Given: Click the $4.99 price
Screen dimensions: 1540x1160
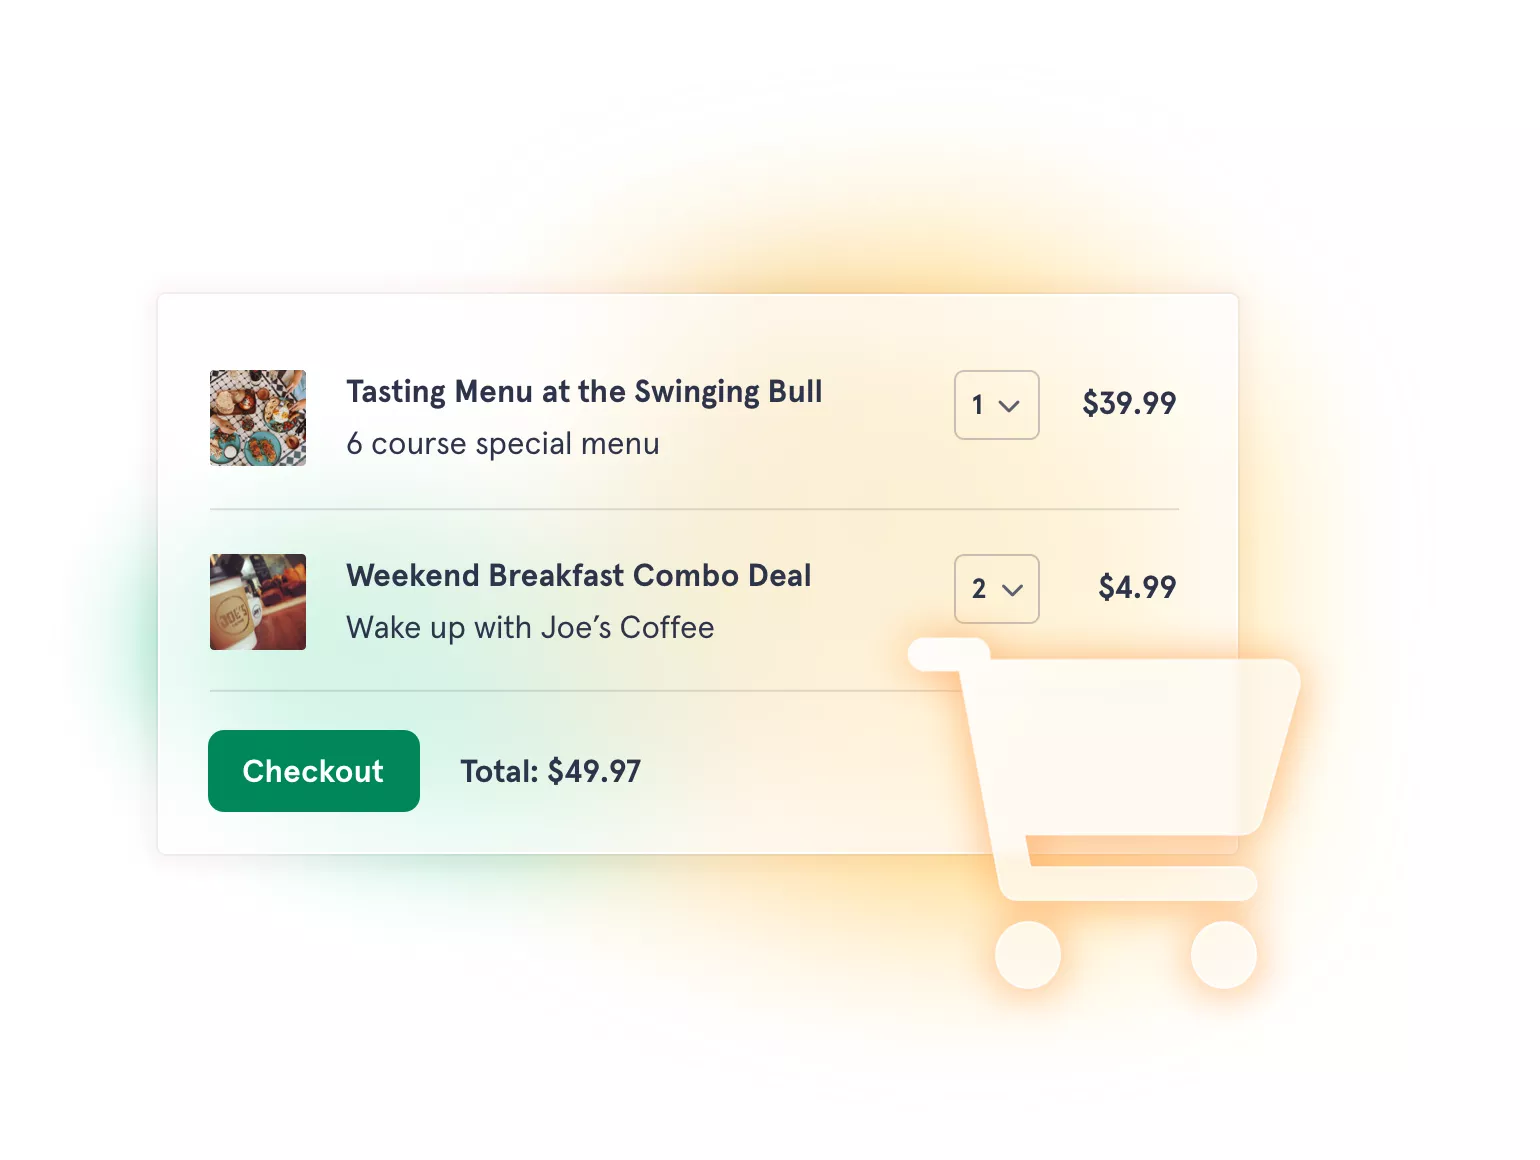Looking at the screenshot, I should click(x=1137, y=587).
